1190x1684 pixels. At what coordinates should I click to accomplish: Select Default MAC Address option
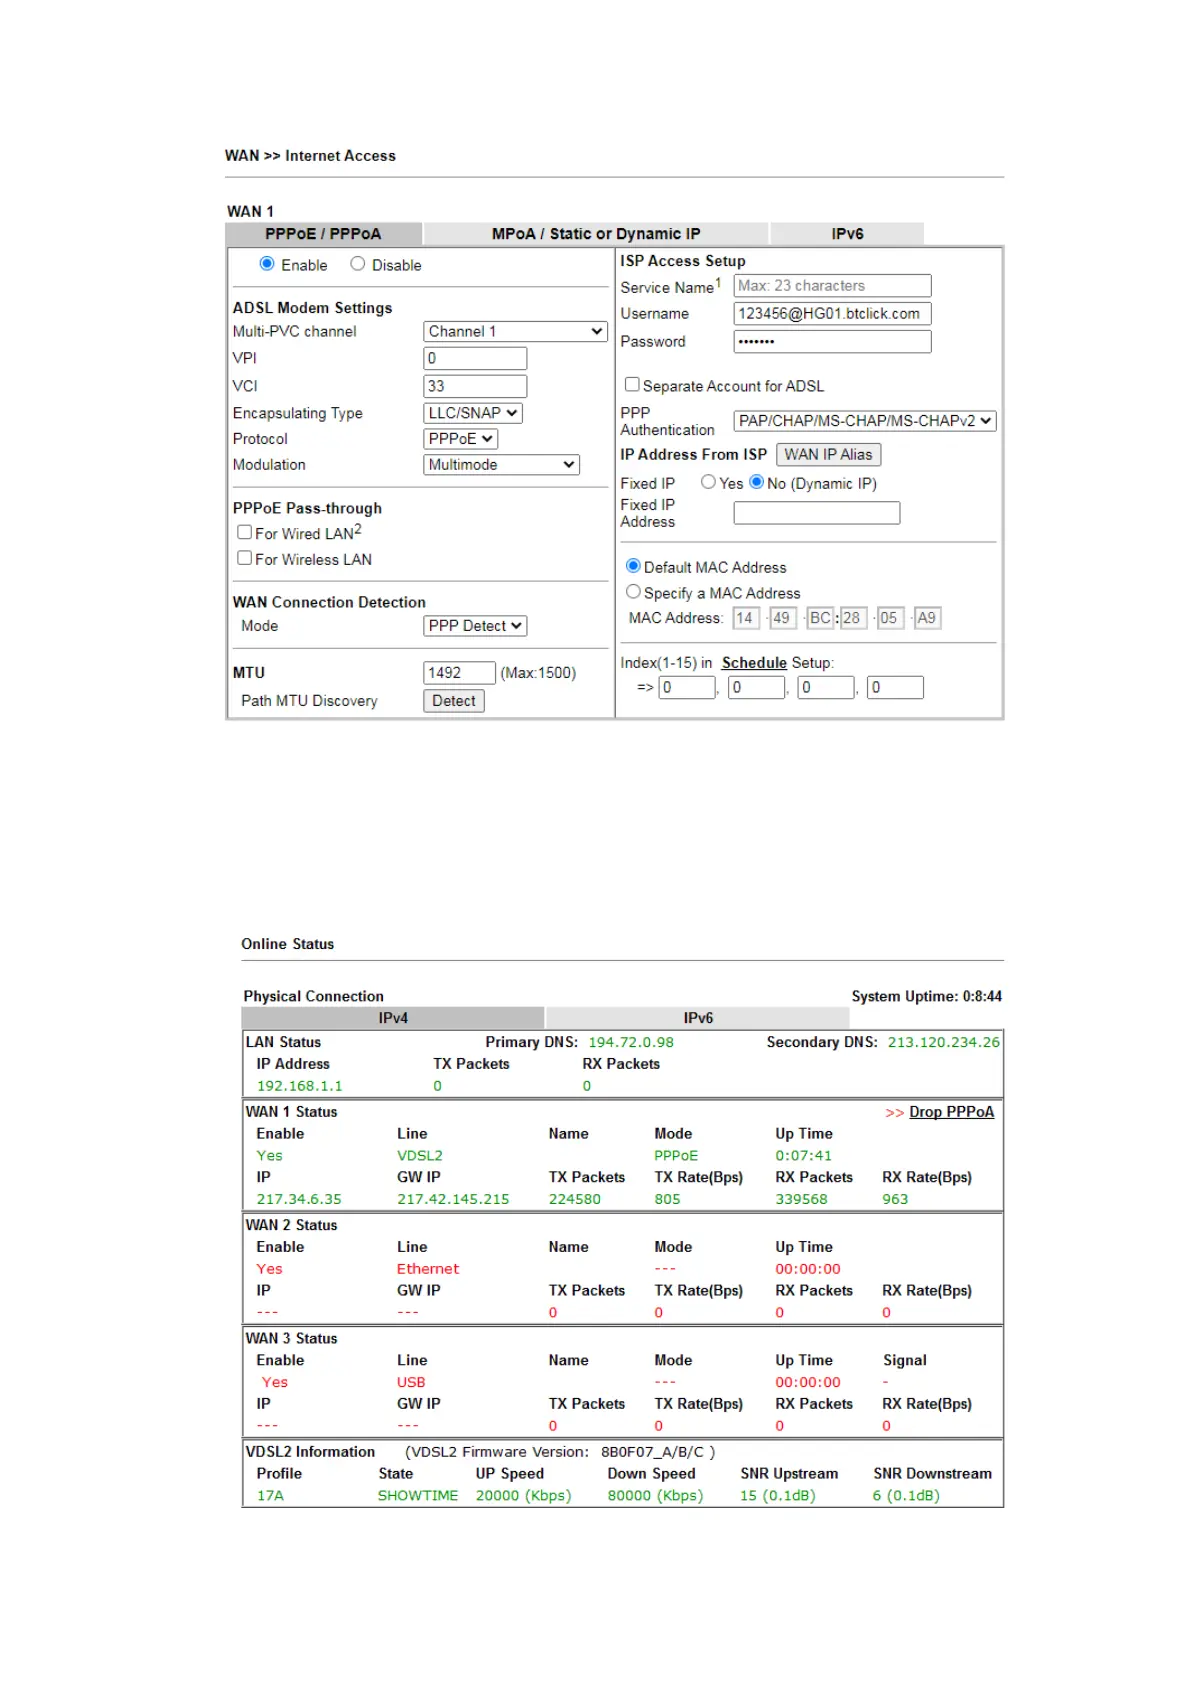pos(633,566)
